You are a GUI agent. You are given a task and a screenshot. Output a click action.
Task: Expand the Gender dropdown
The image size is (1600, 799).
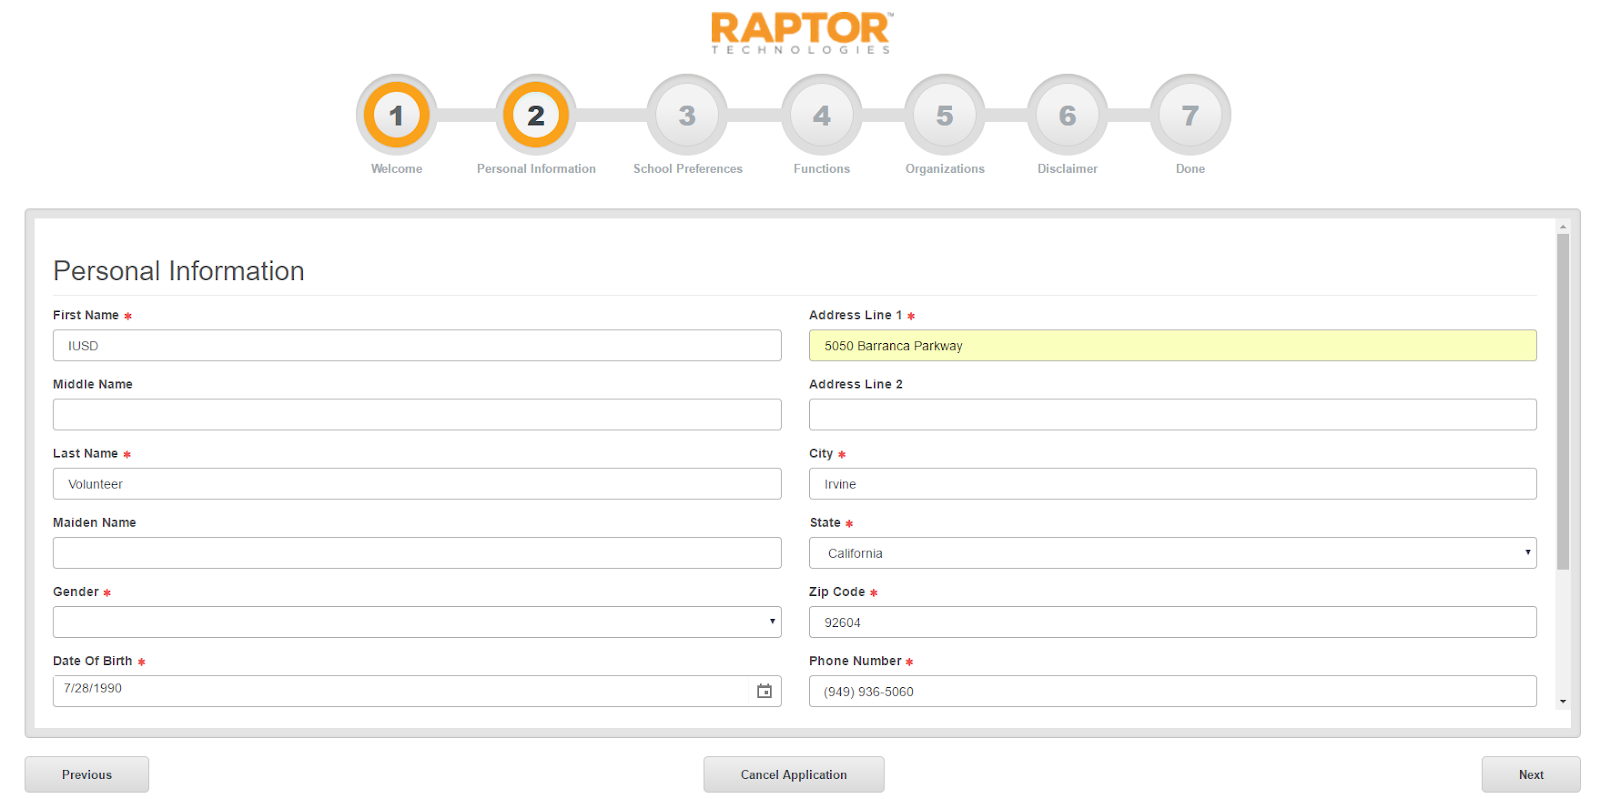(417, 622)
